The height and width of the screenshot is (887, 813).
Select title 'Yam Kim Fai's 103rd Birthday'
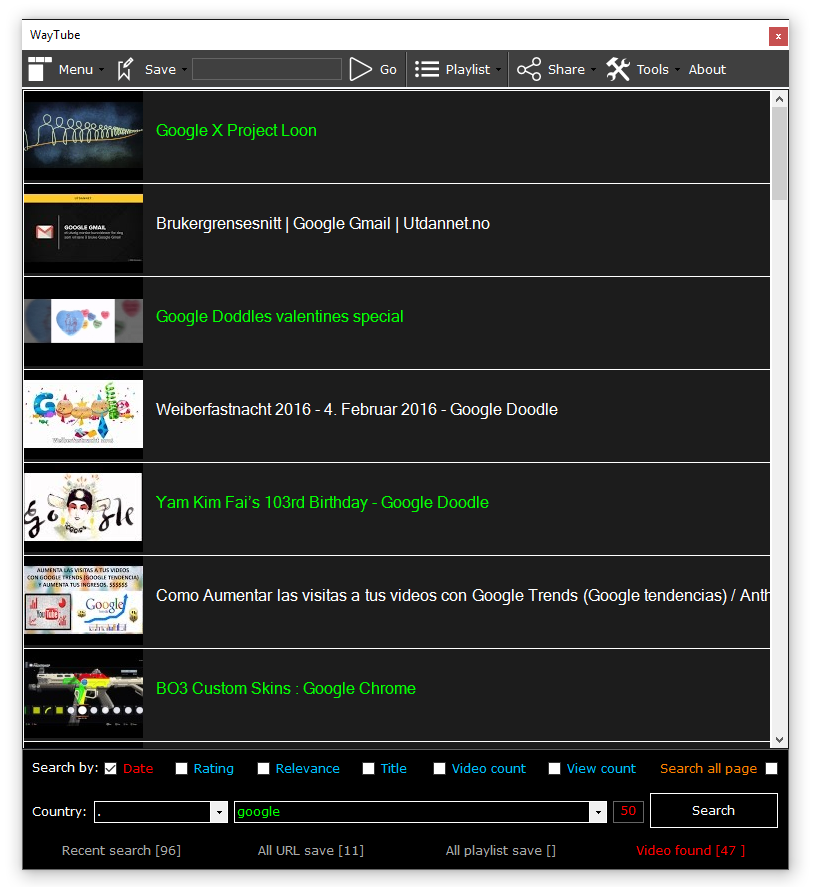261,502
